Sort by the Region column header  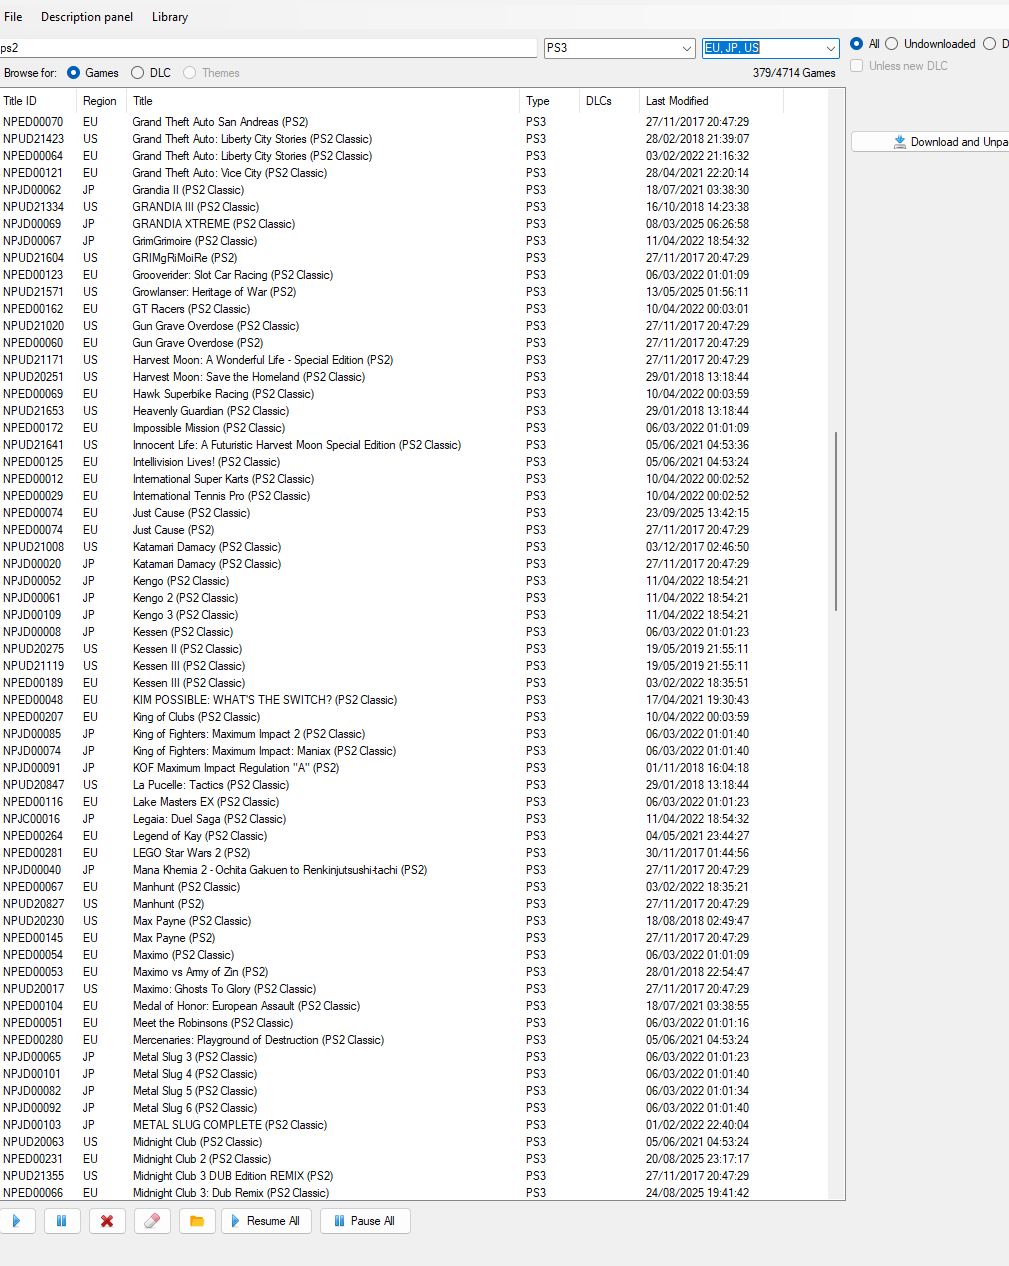(101, 101)
